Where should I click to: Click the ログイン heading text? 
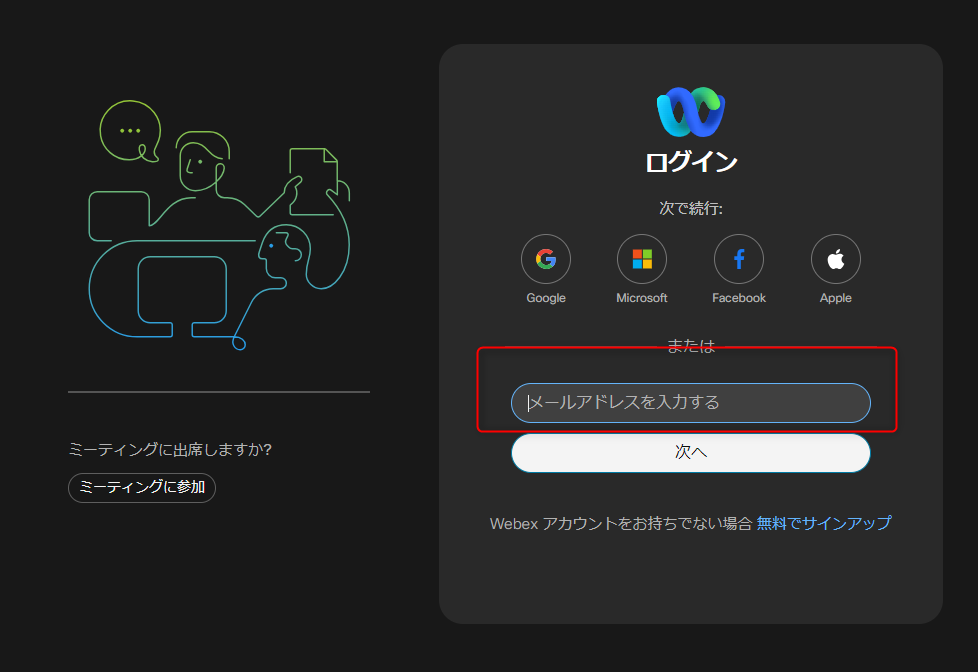691,162
